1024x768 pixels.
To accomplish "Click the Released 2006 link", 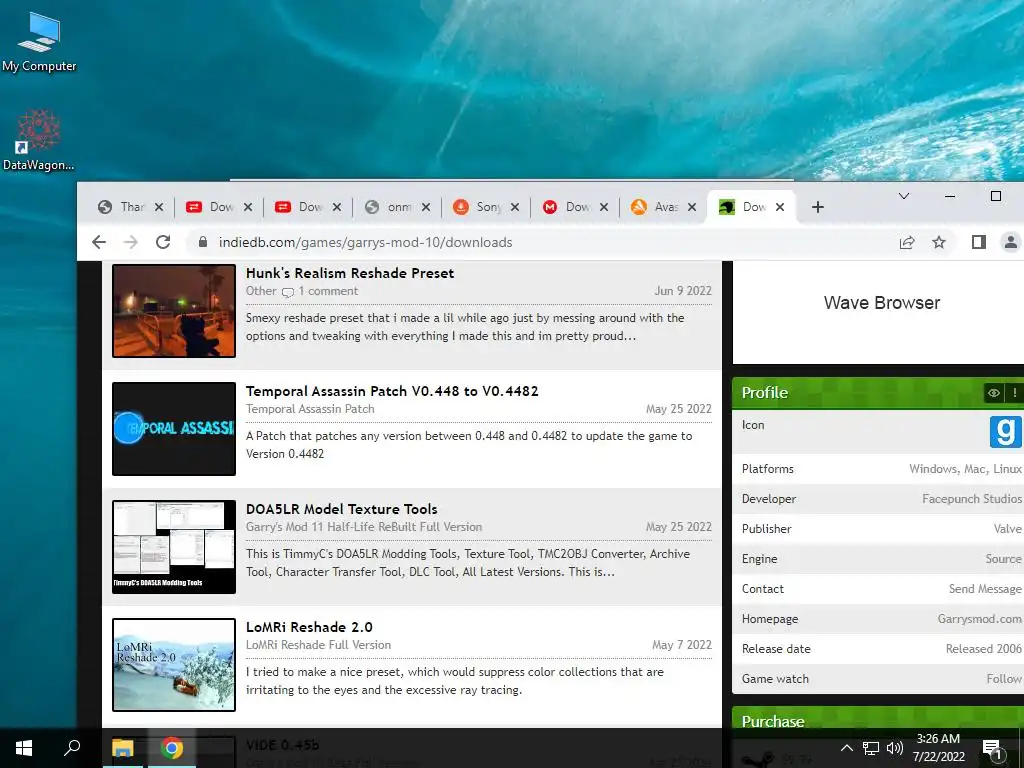I will click(984, 649).
